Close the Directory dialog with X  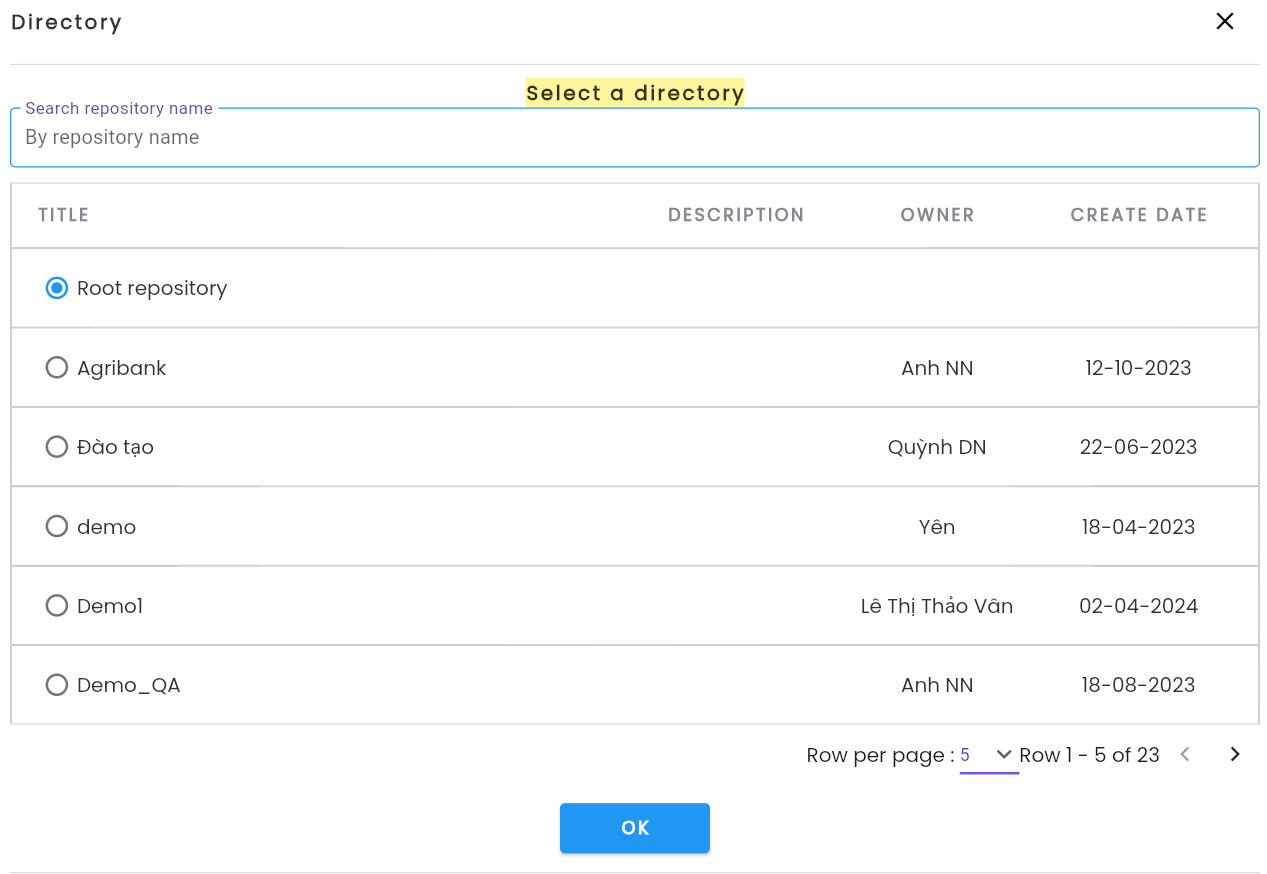point(1224,21)
